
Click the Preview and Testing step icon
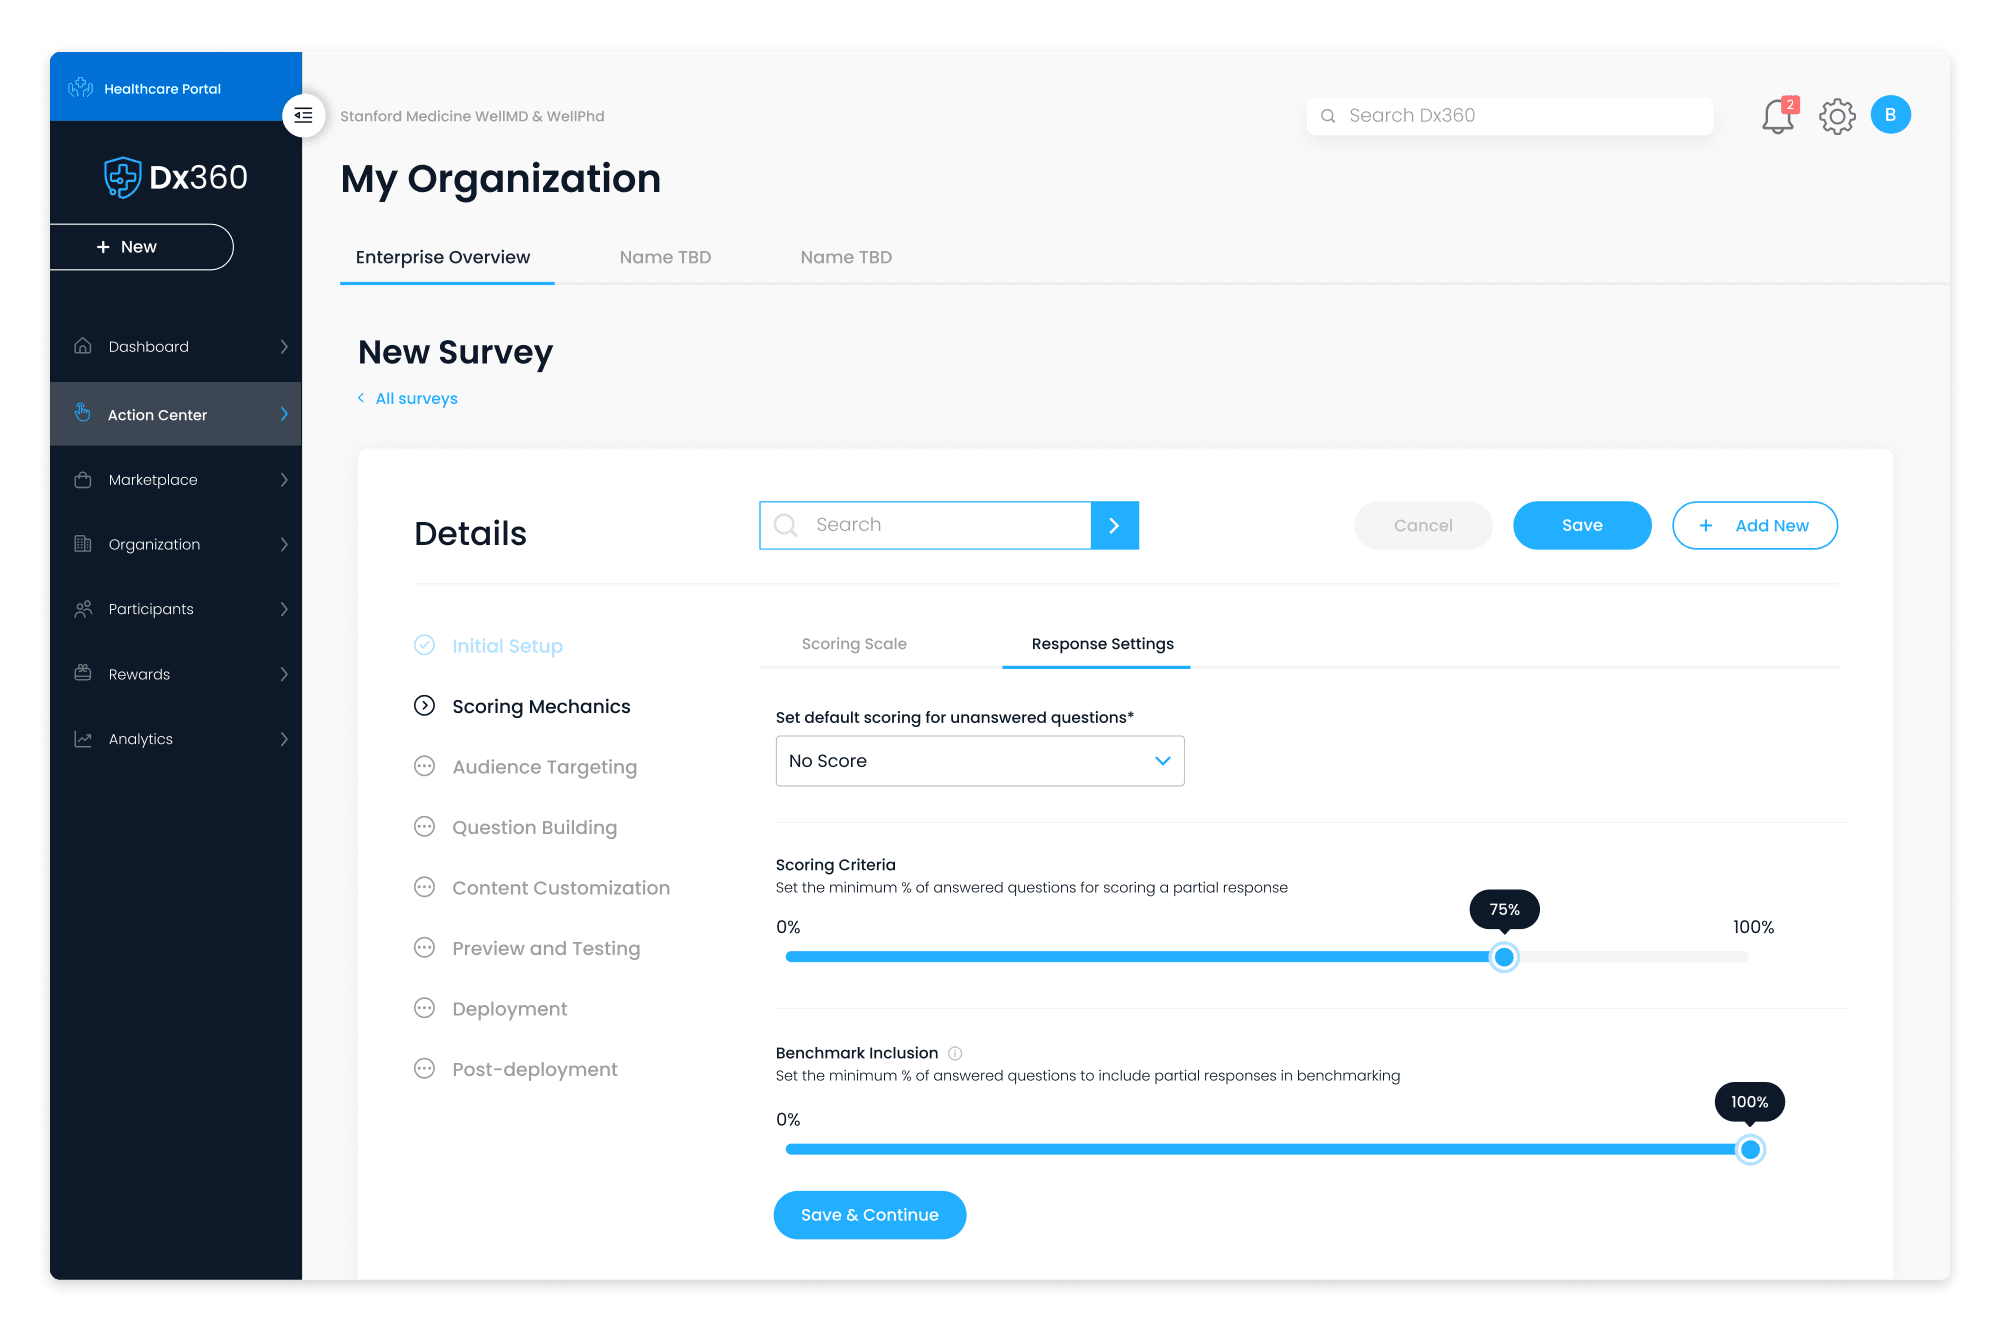click(x=425, y=948)
